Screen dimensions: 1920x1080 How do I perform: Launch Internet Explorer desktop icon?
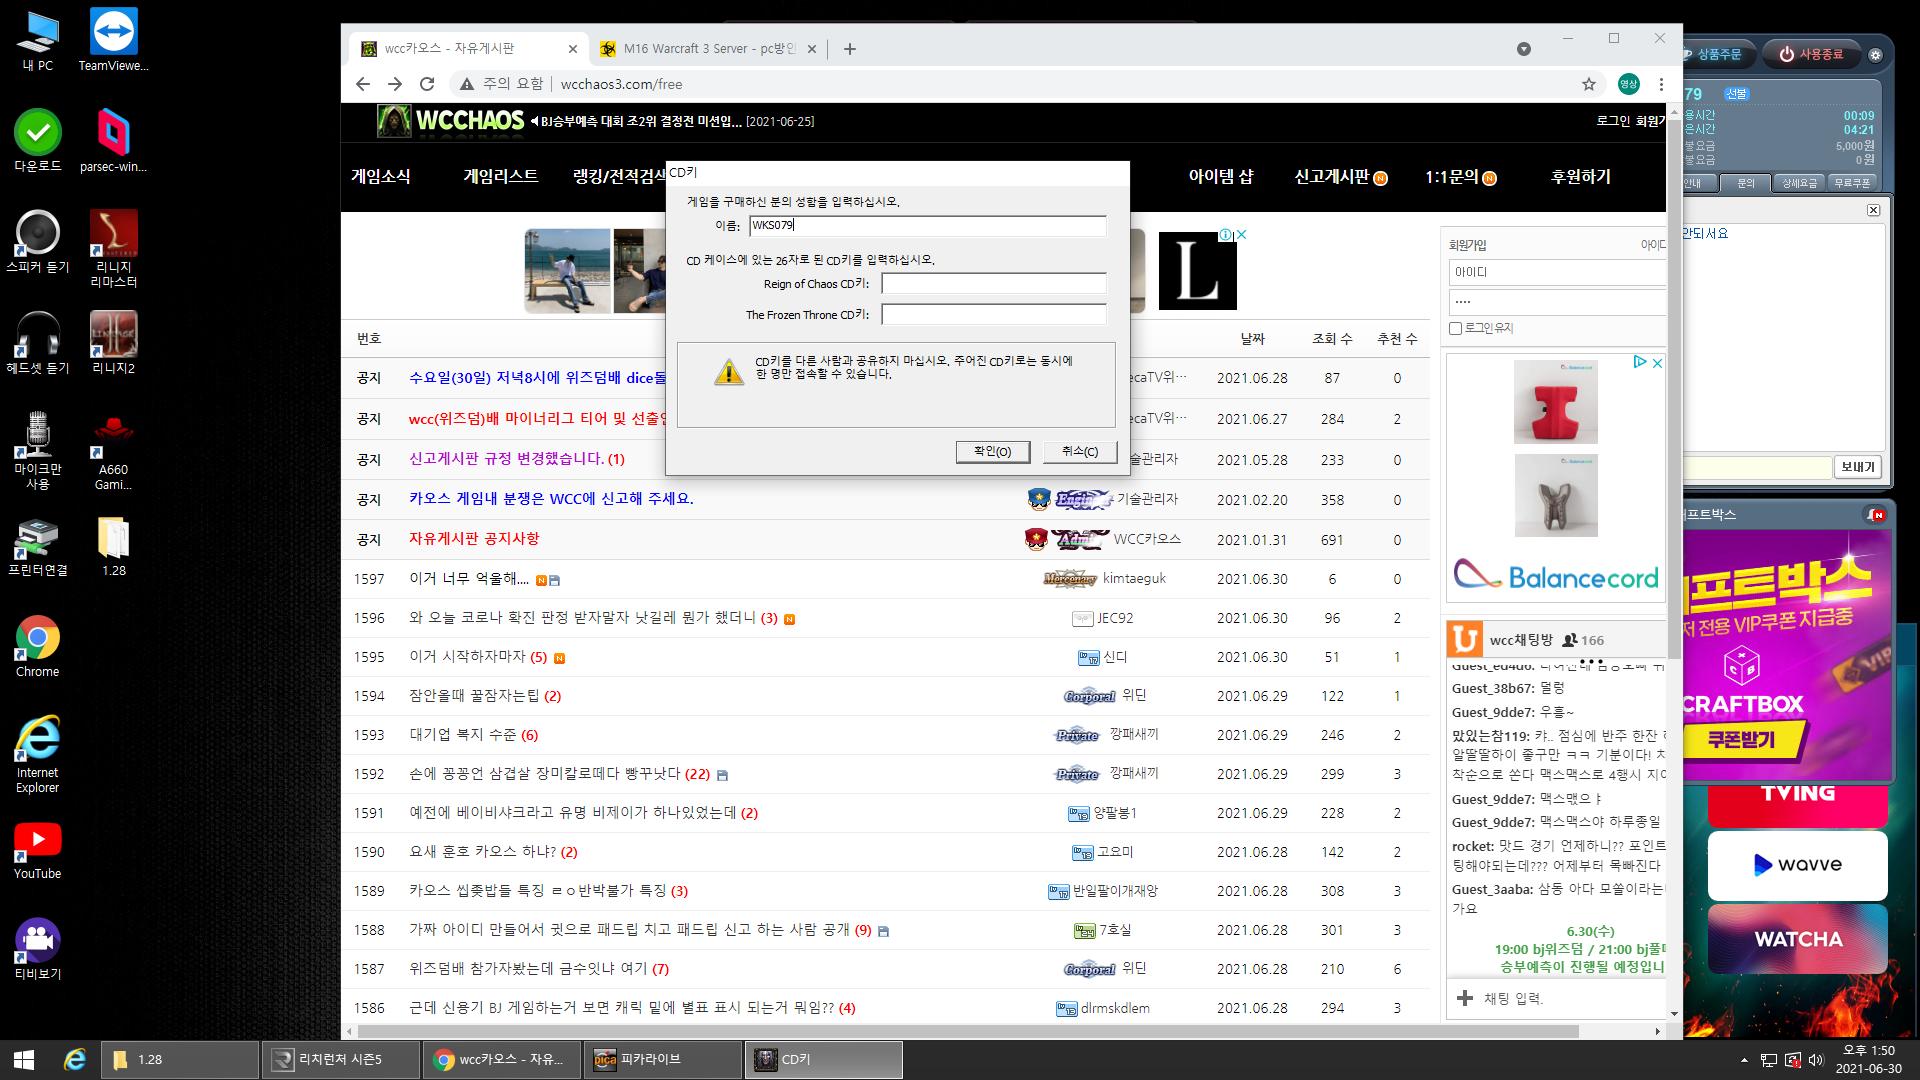click(x=38, y=755)
